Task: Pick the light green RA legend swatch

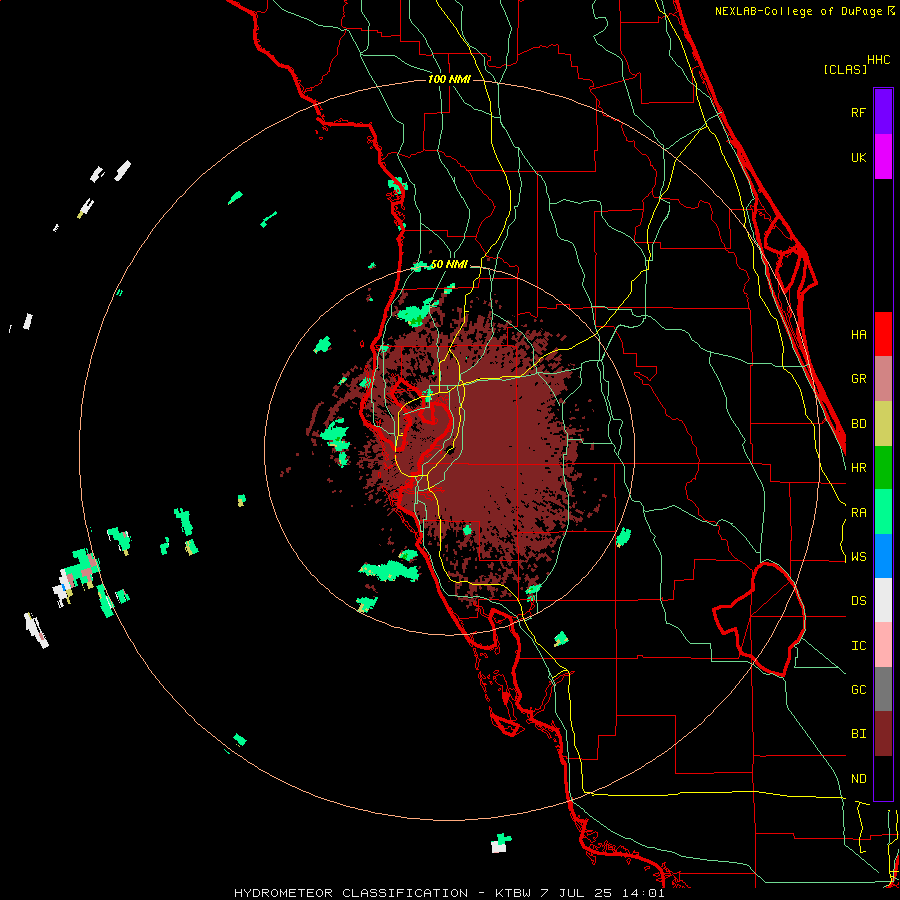Action: coord(883,512)
